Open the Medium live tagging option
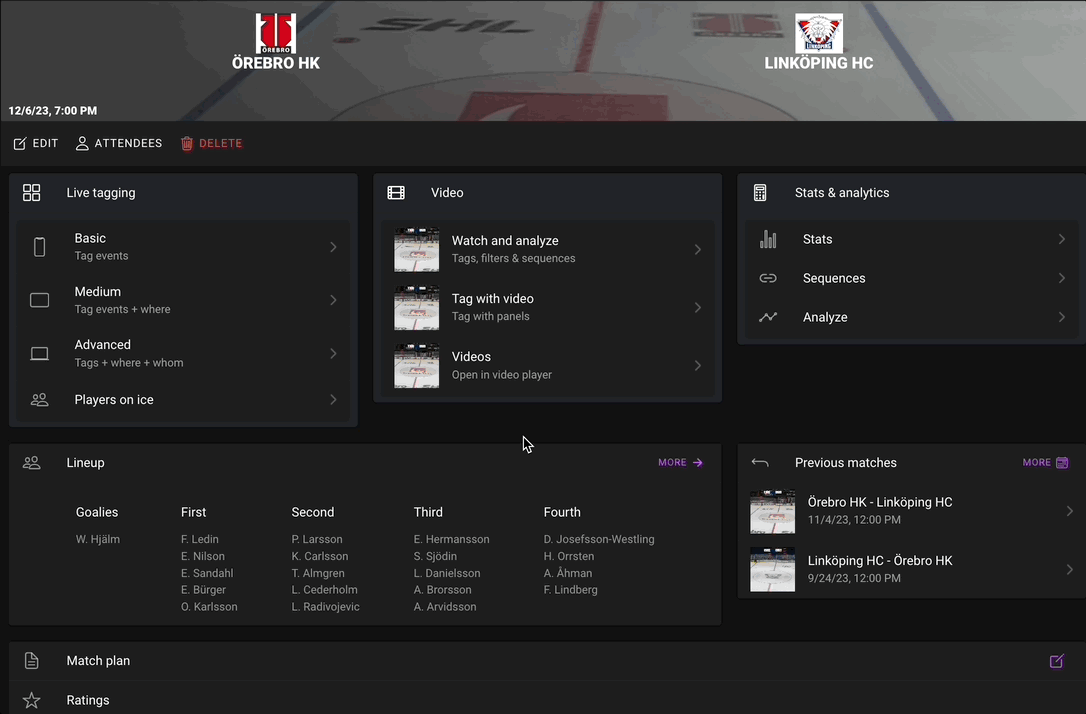 click(x=183, y=300)
